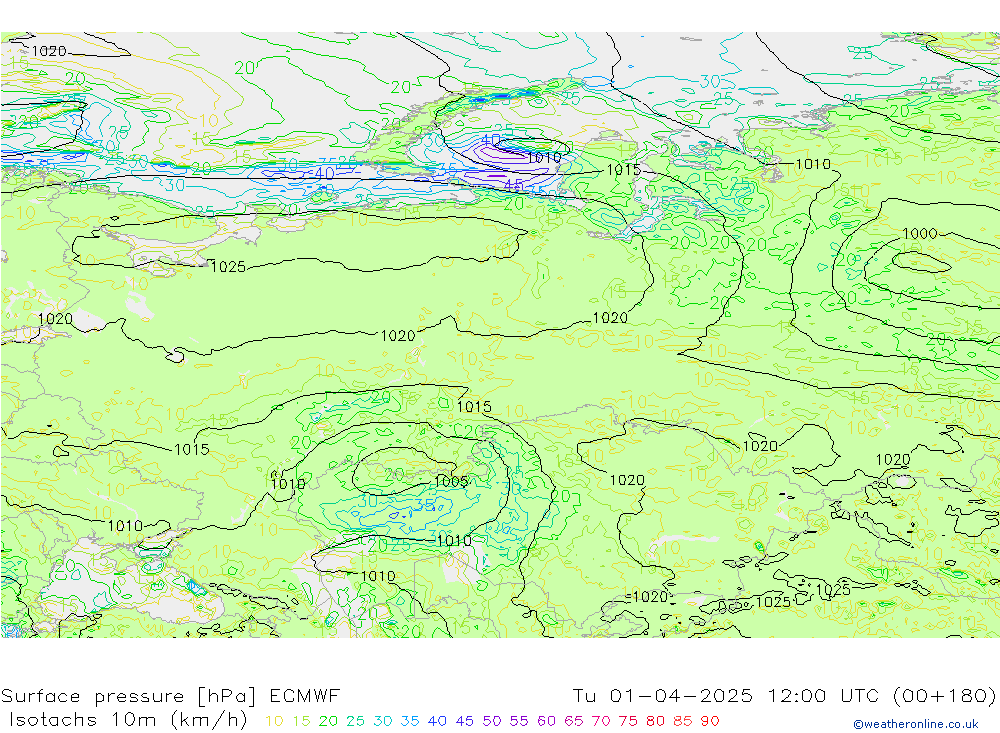Select the 65 km/h legend value

click(x=573, y=721)
